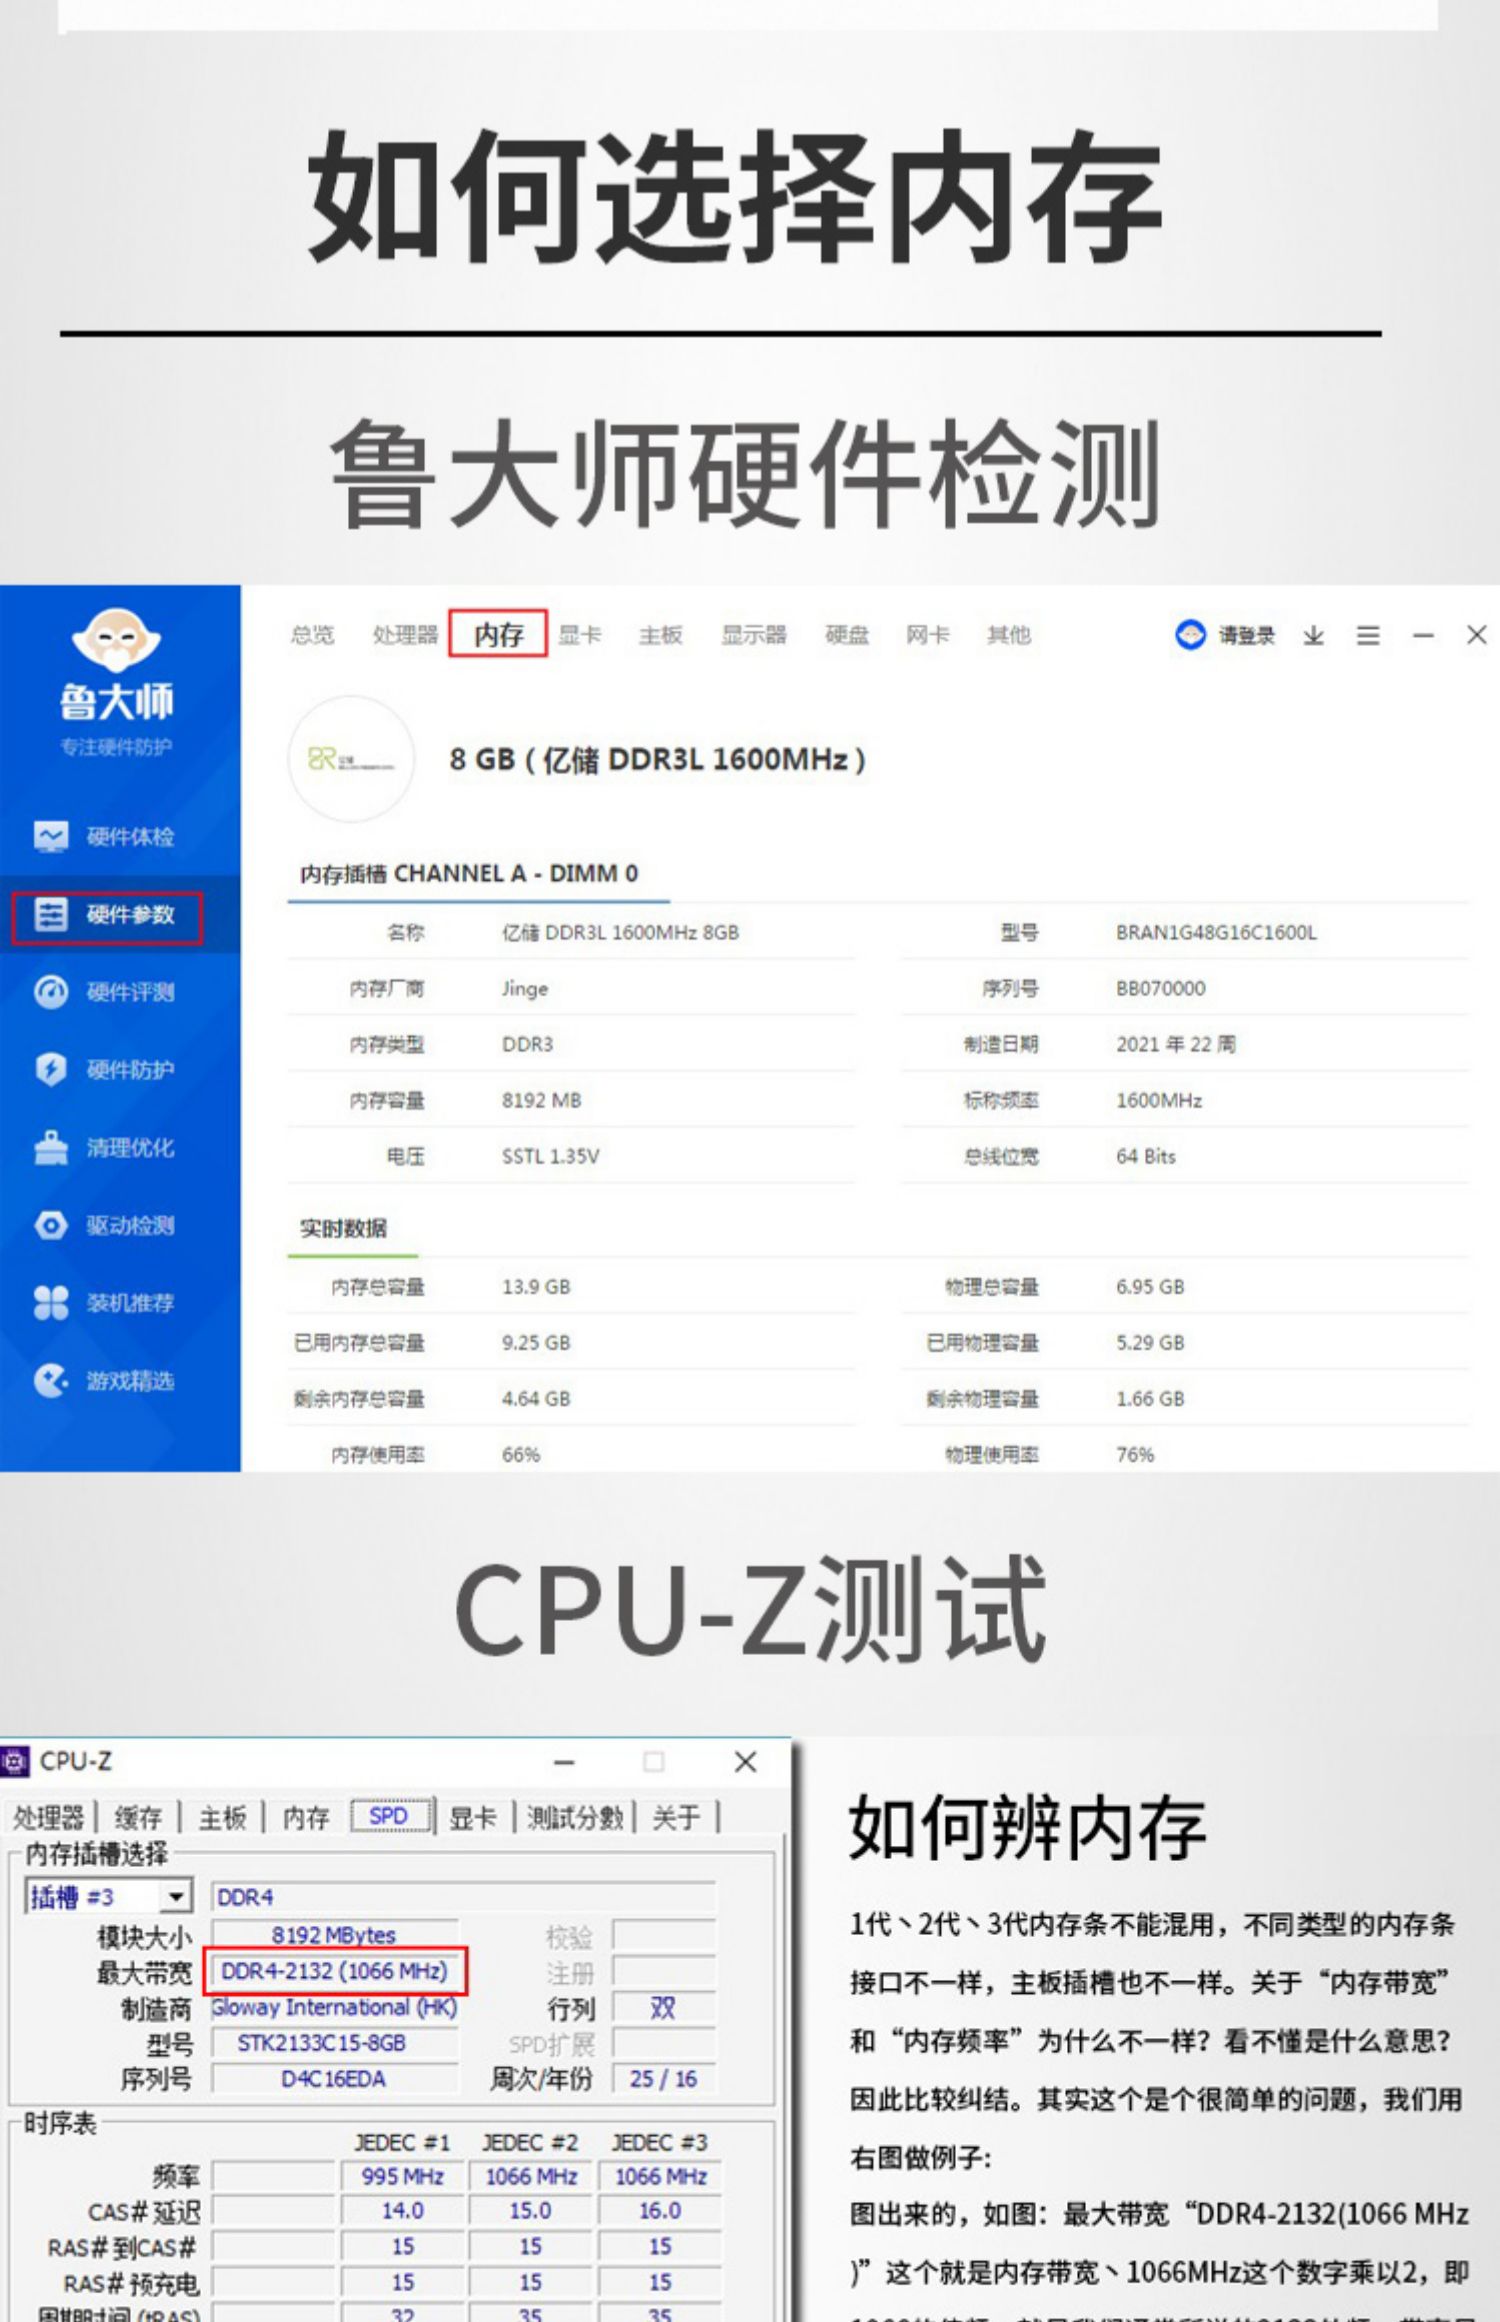
Task: Click the 电压 value 'SSTL 1.35V'
Action: (x=550, y=1156)
